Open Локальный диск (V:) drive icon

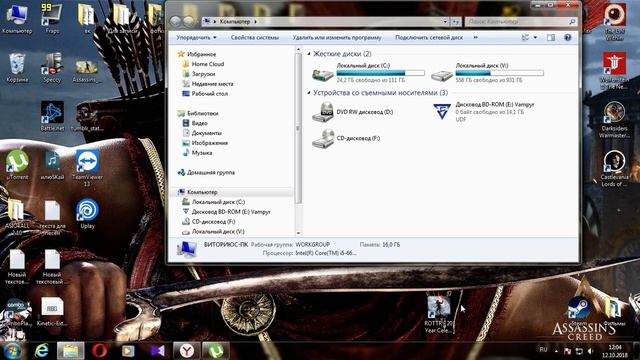[x=487, y=72]
